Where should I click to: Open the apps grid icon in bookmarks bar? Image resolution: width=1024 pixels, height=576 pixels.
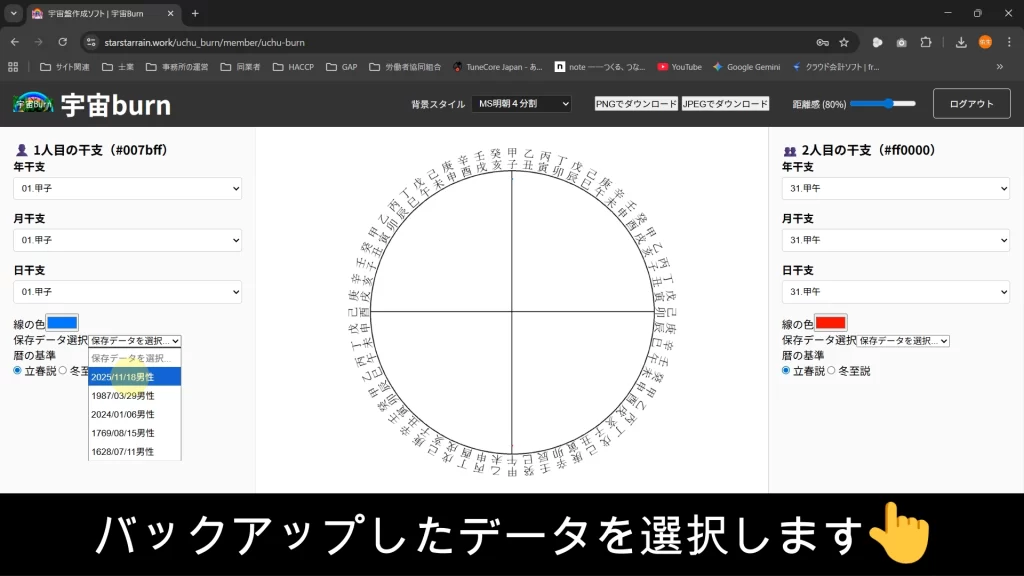click(13, 67)
